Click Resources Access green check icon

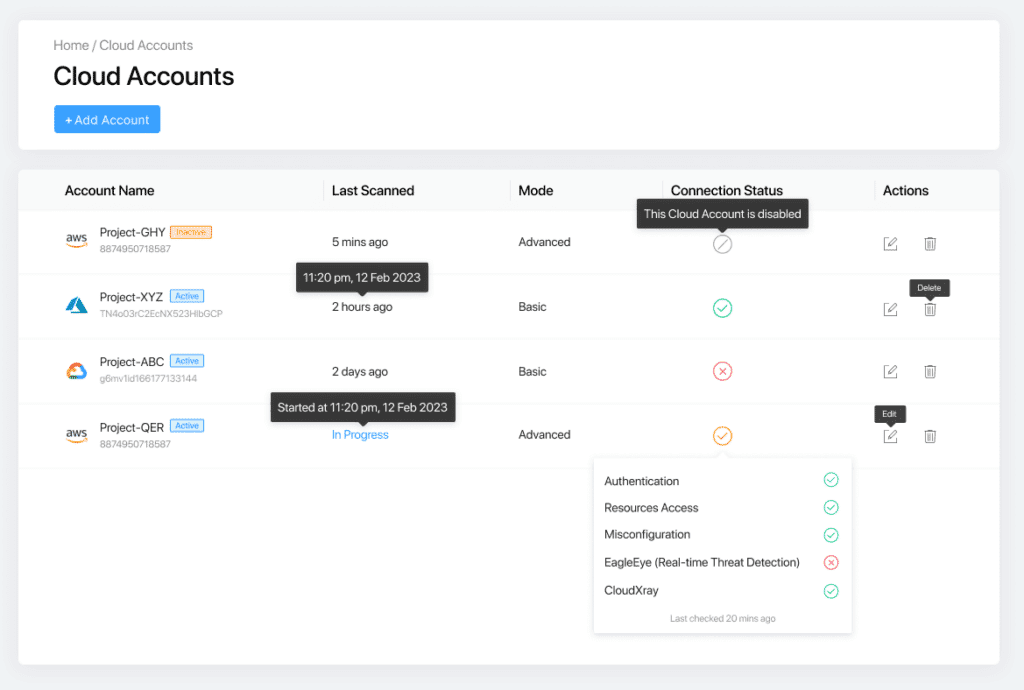click(831, 507)
